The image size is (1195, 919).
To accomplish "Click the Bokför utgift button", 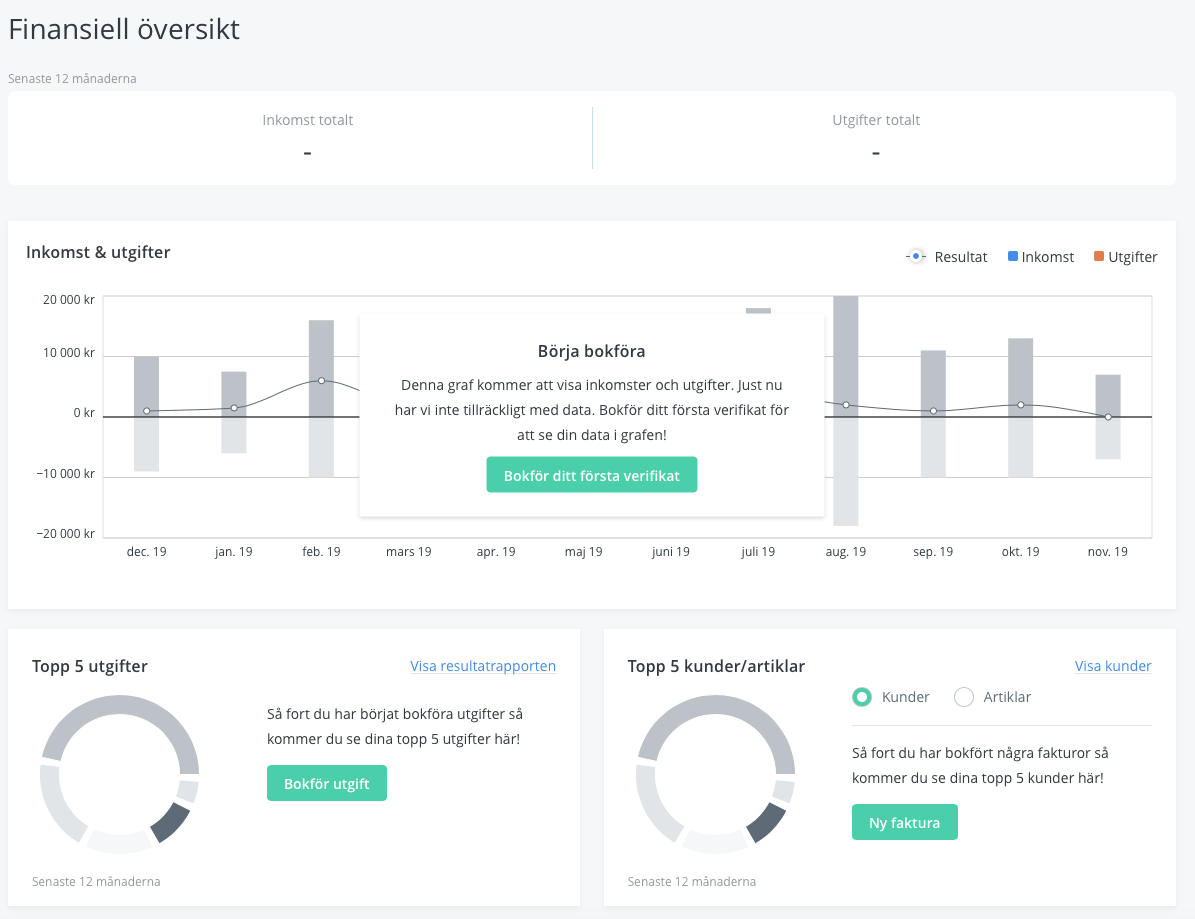I will [326, 783].
